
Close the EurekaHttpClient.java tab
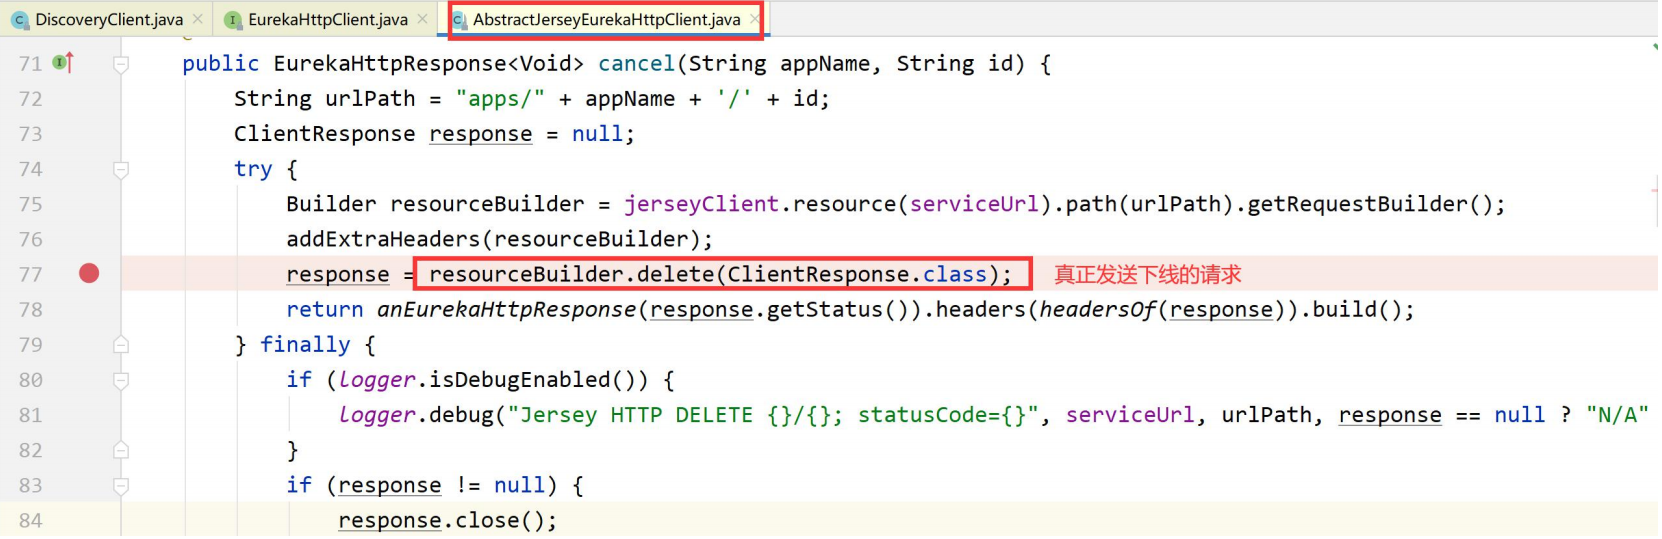point(422,19)
